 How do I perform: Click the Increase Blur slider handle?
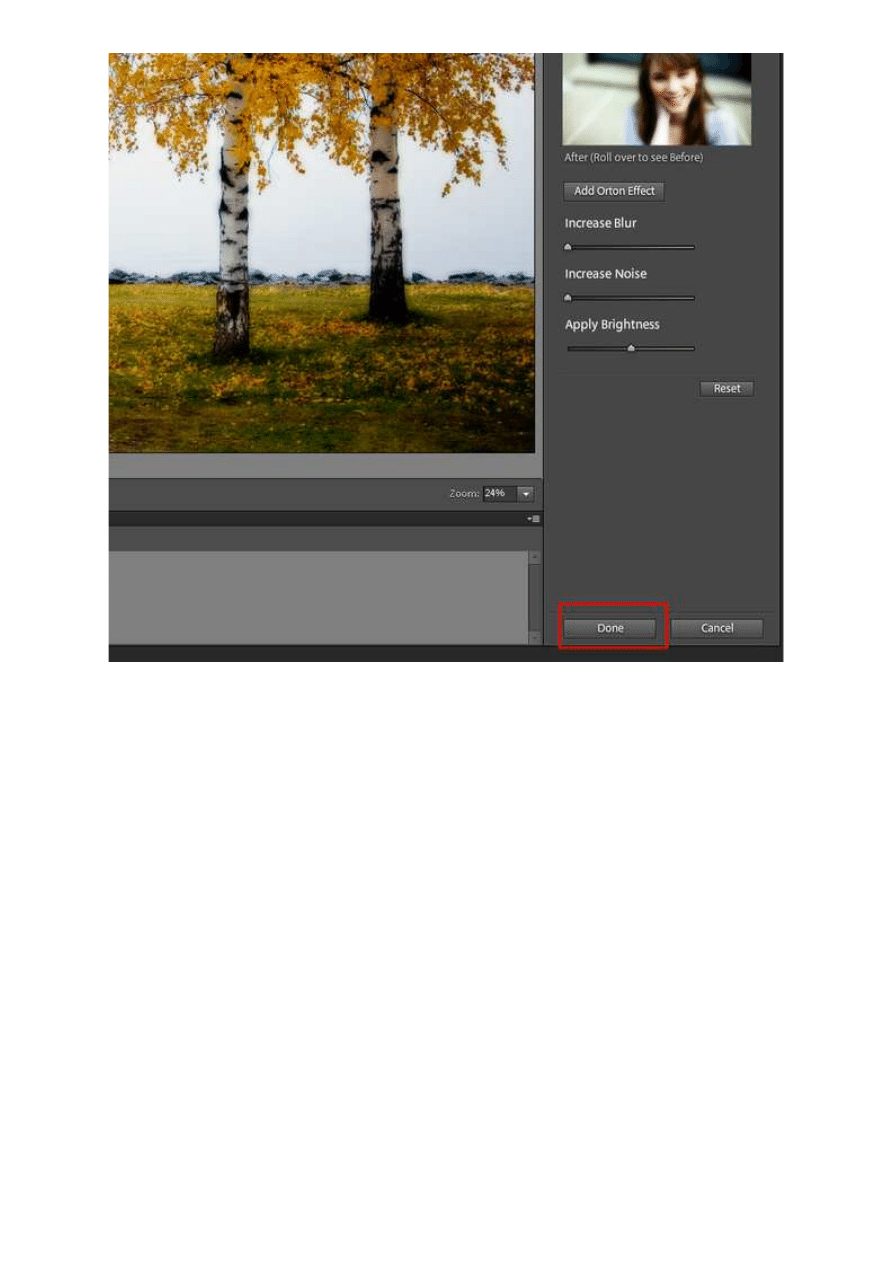568,246
